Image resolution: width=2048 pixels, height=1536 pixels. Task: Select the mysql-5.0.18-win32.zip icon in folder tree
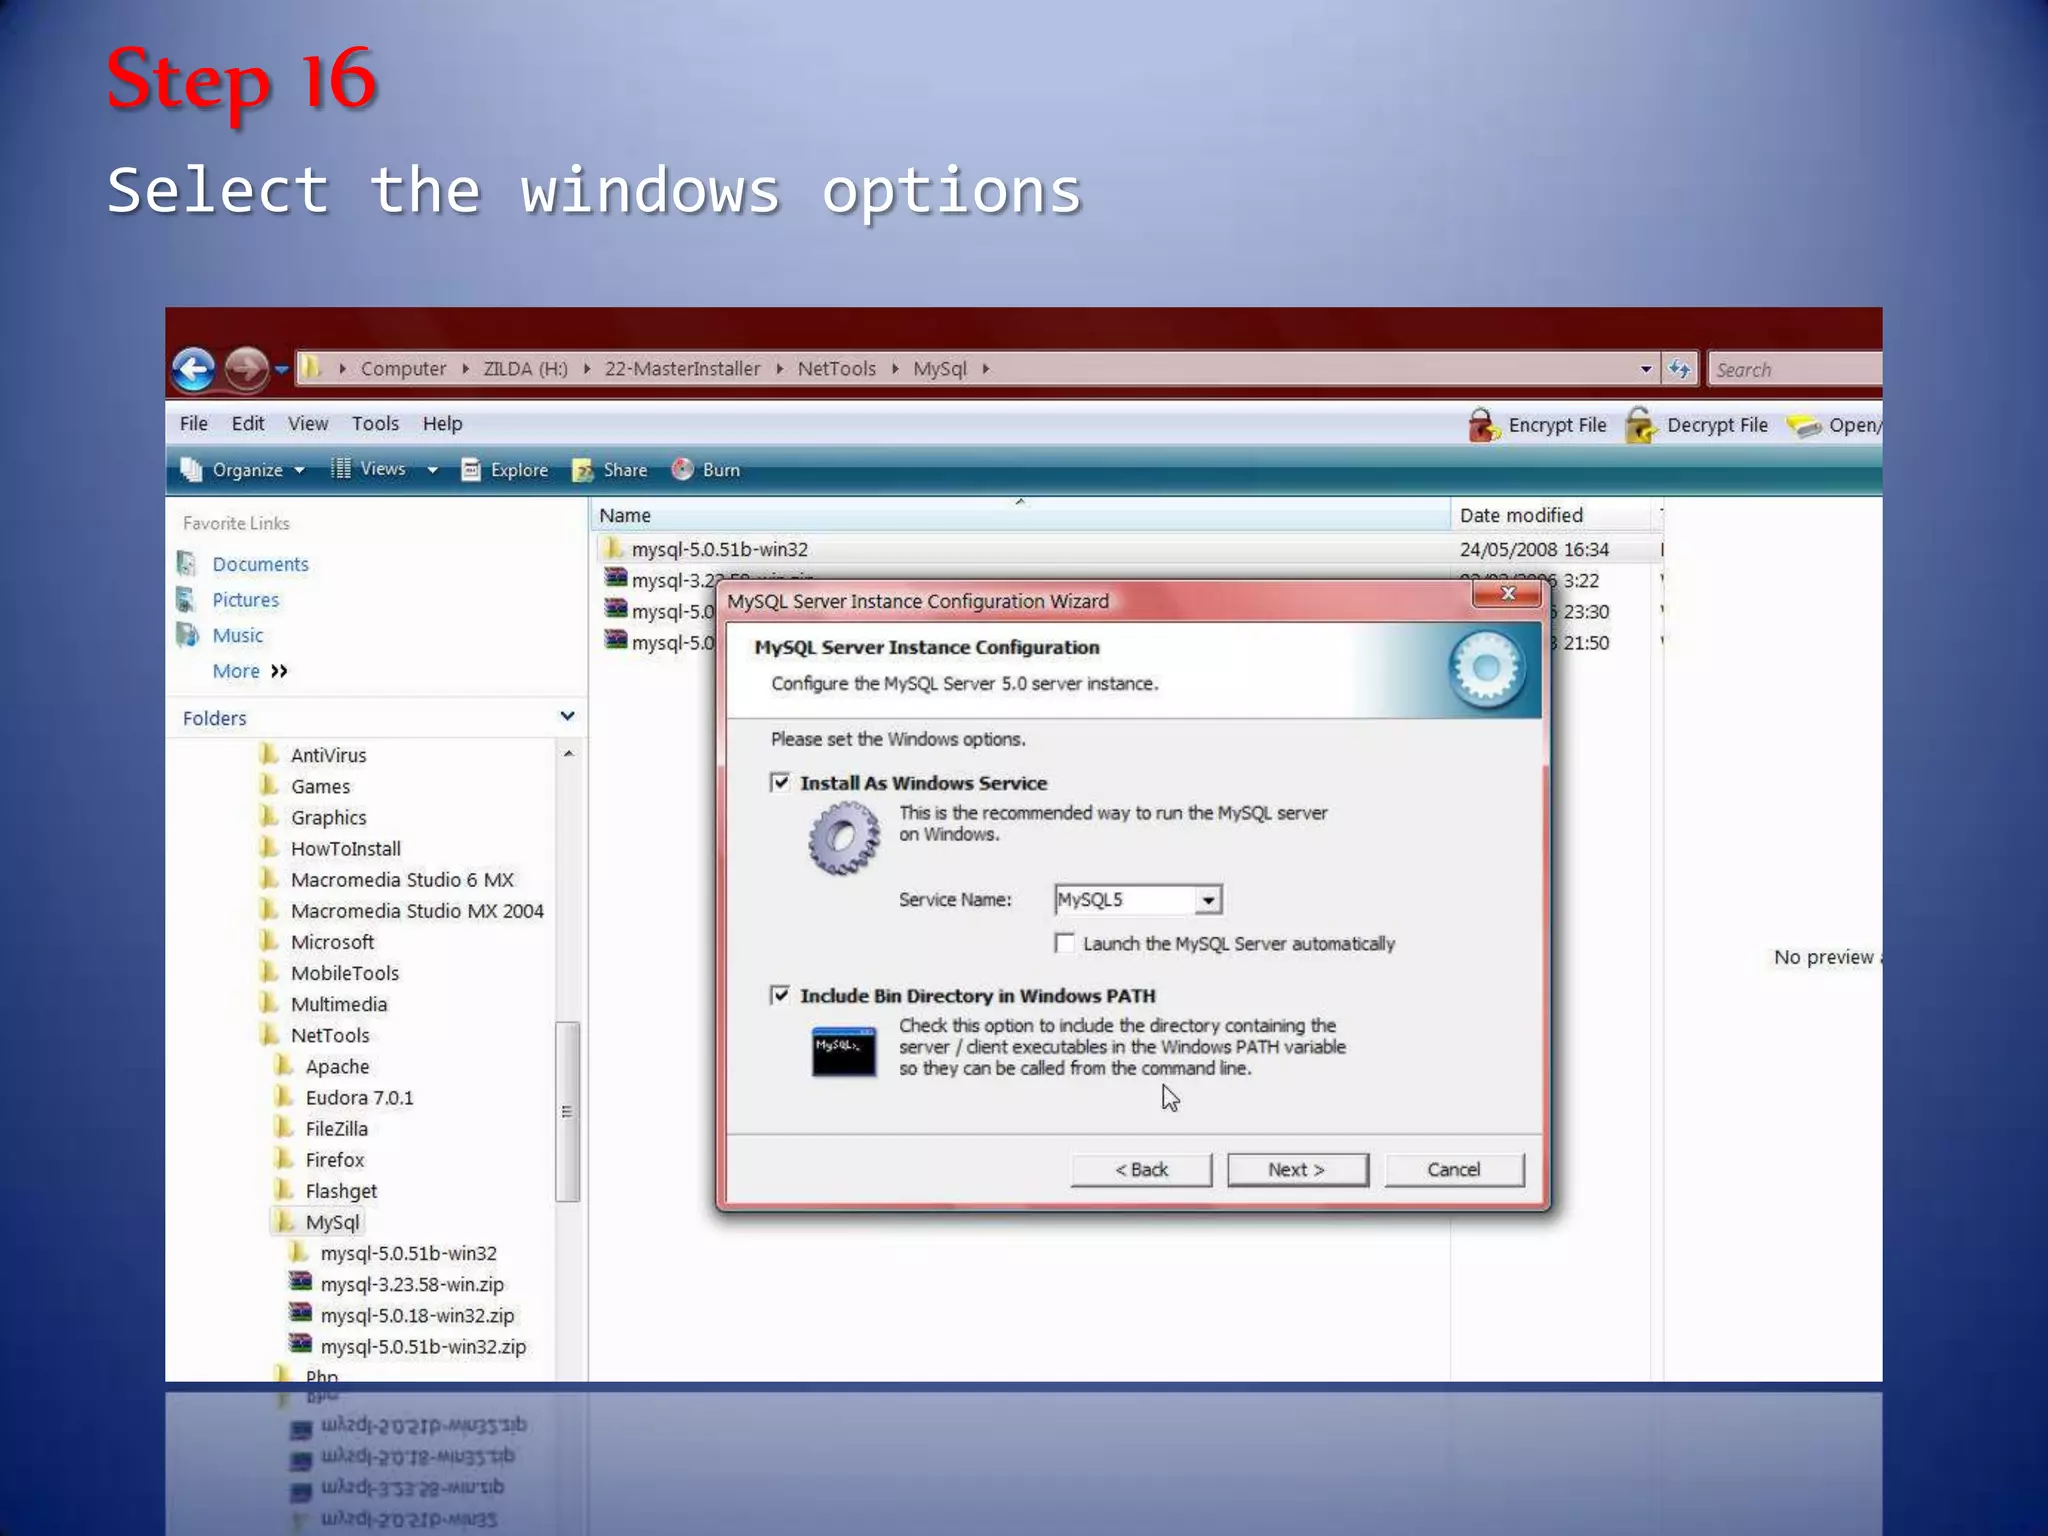tap(300, 1313)
